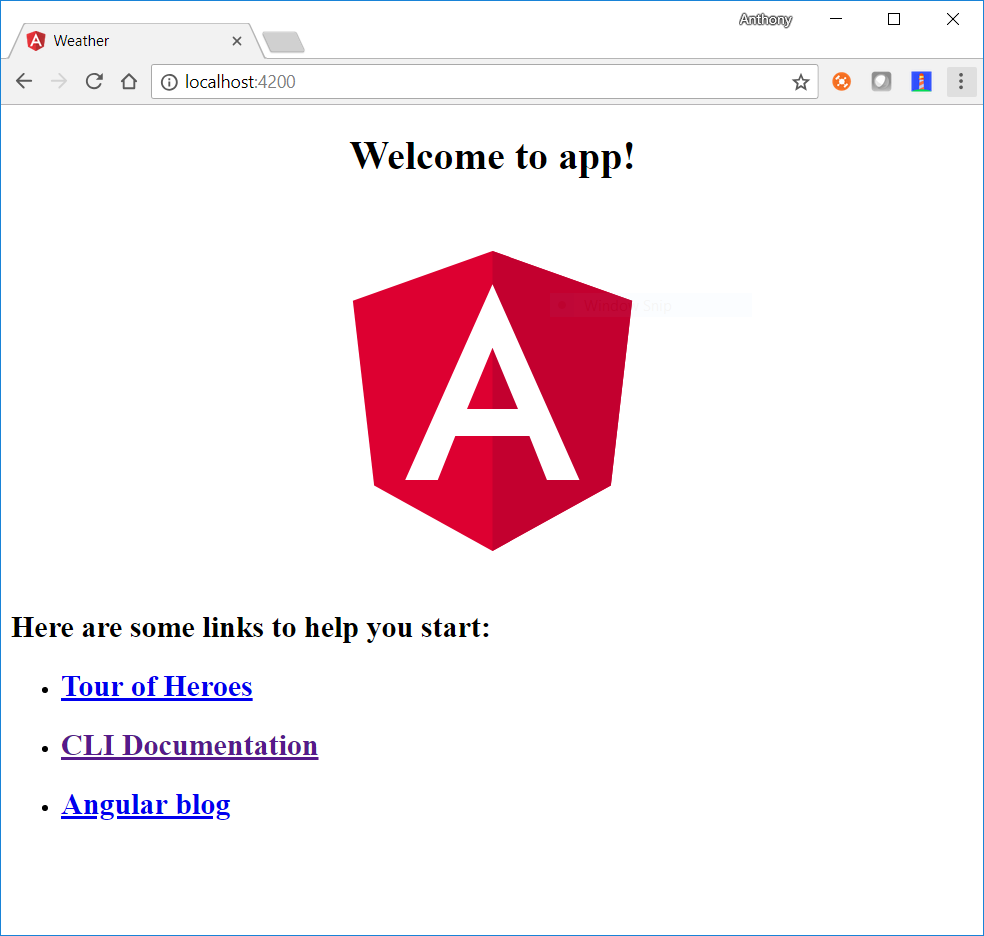Open the browser home page

point(129,82)
